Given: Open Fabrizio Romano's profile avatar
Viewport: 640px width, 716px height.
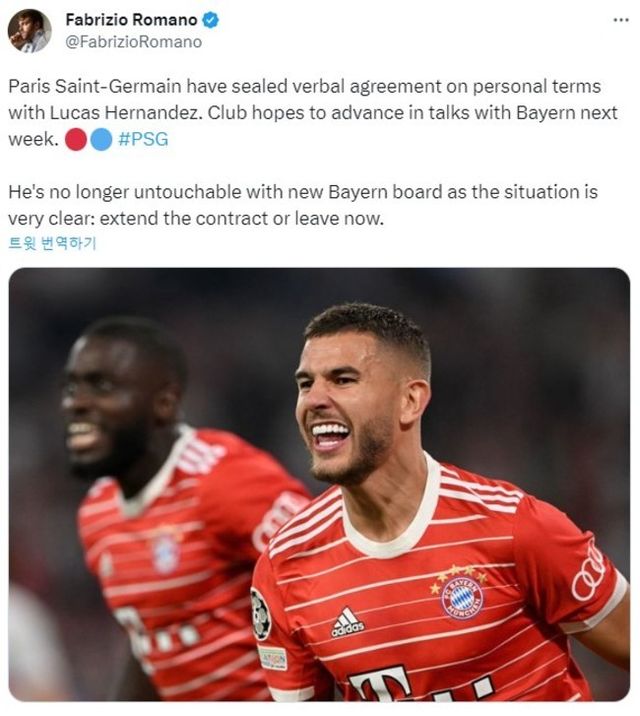Looking at the screenshot, I should click(x=29, y=31).
